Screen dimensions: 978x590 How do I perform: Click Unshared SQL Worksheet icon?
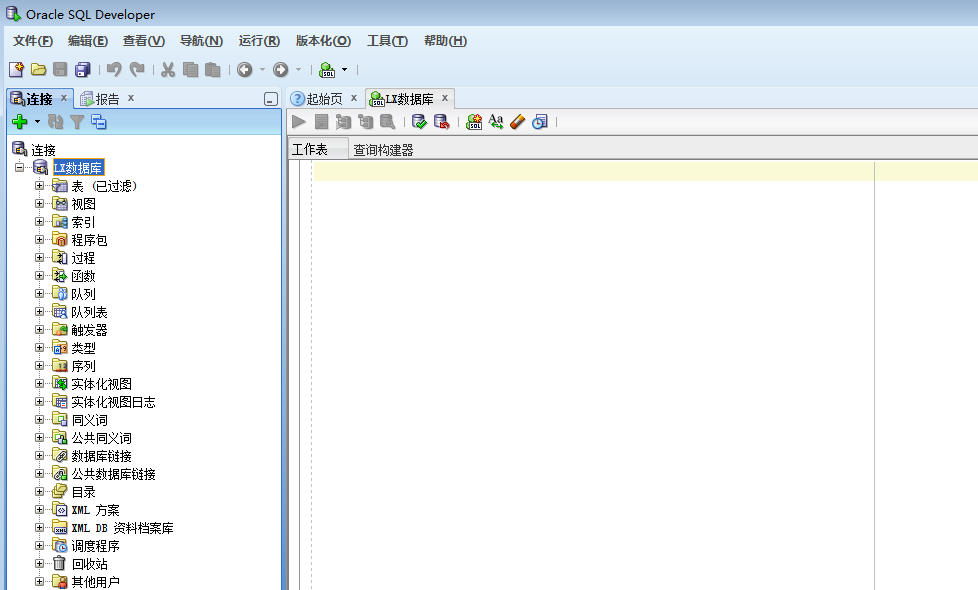(474, 122)
